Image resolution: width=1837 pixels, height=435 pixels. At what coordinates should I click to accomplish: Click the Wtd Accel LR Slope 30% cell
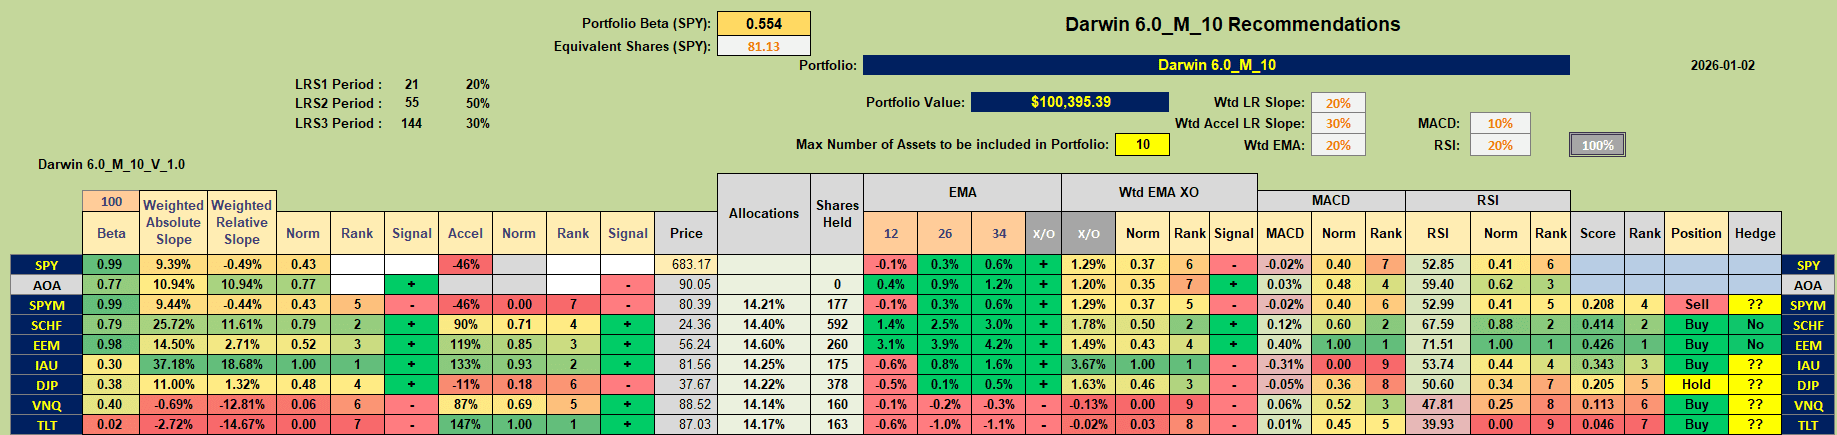[1338, 124]
